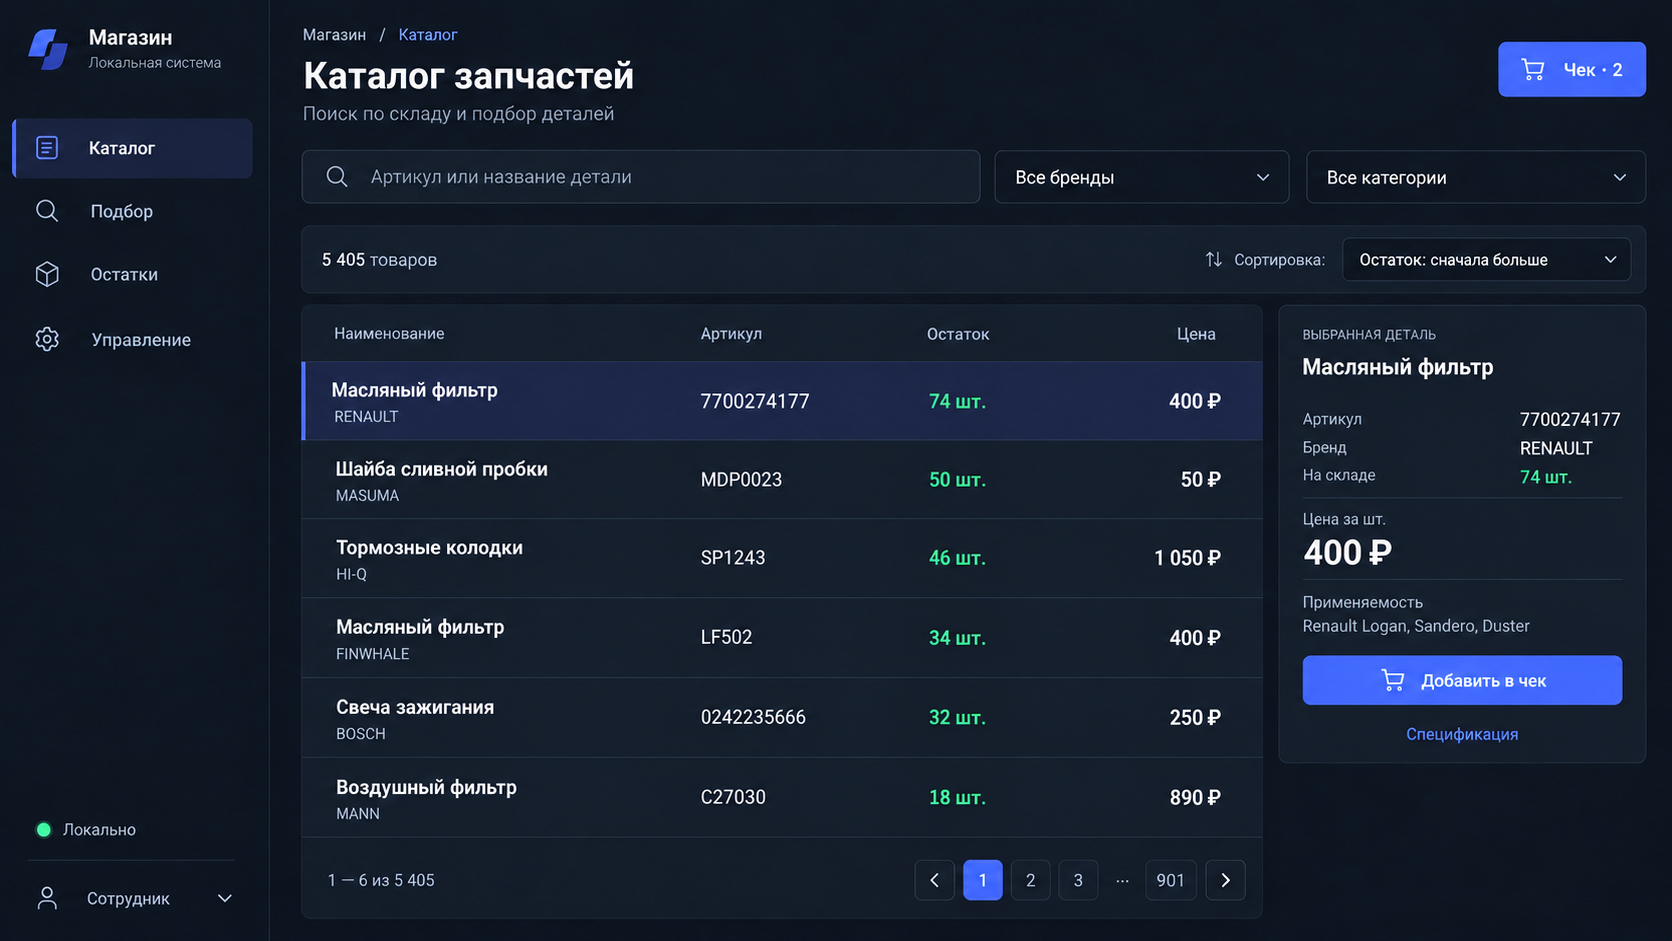Open sort dropdown Остаток: сначала больше
1672x941 pixels.
point(1486,259)
